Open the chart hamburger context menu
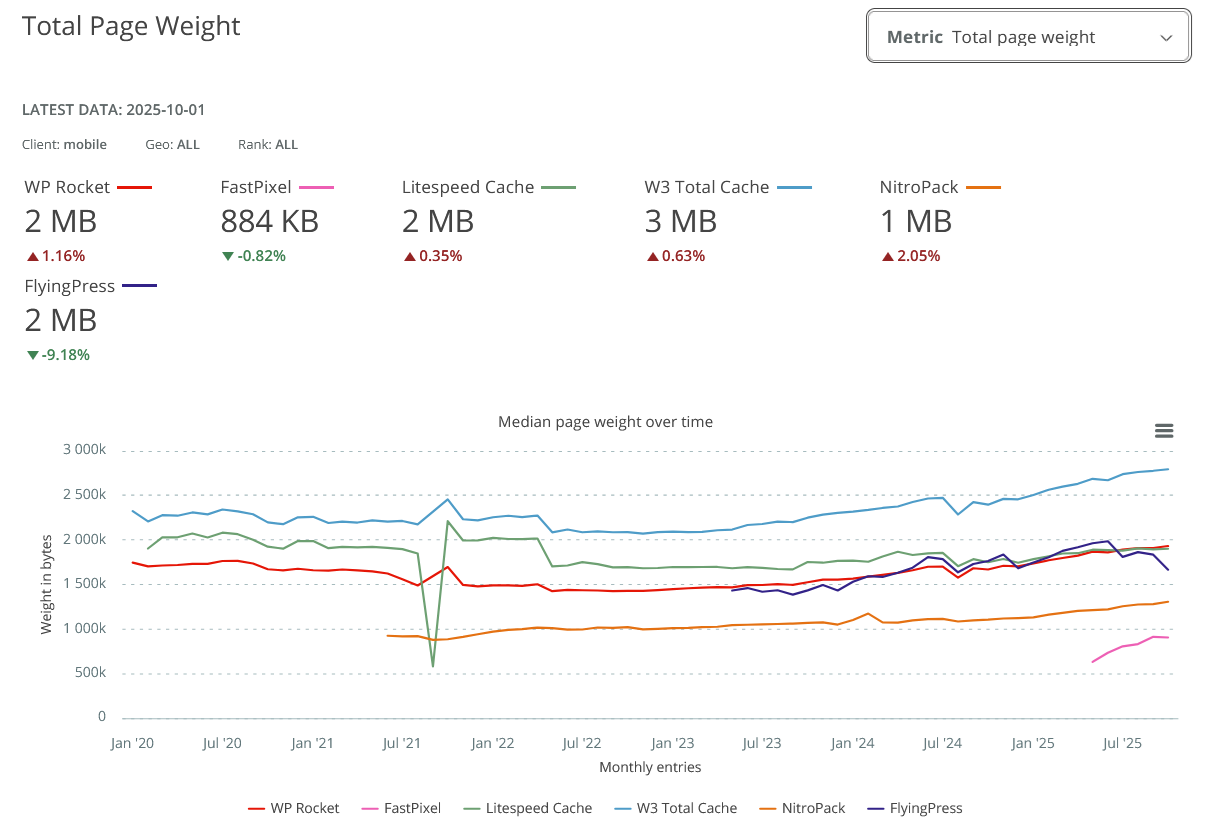Viewport: 1207px width, 837px height. point(1163,431)
